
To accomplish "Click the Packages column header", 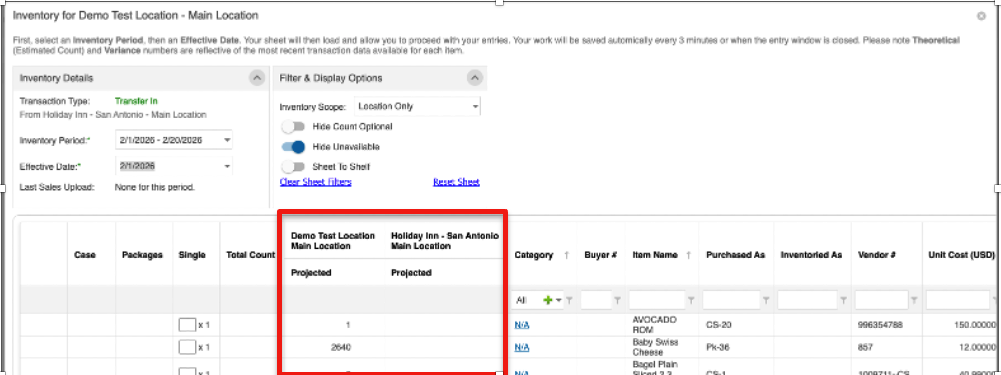I will coord(142,255).
